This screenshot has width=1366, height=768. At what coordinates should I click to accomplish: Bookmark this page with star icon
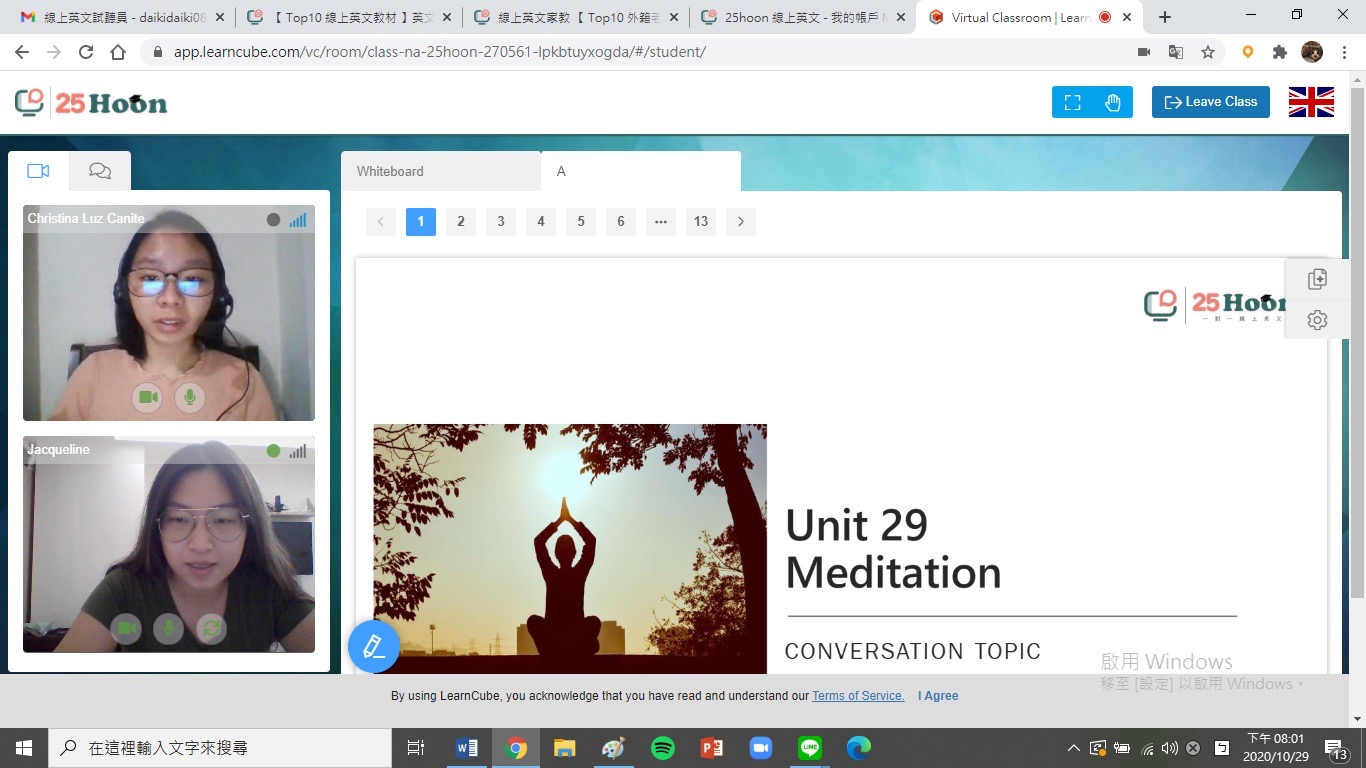coord(1208,52)
